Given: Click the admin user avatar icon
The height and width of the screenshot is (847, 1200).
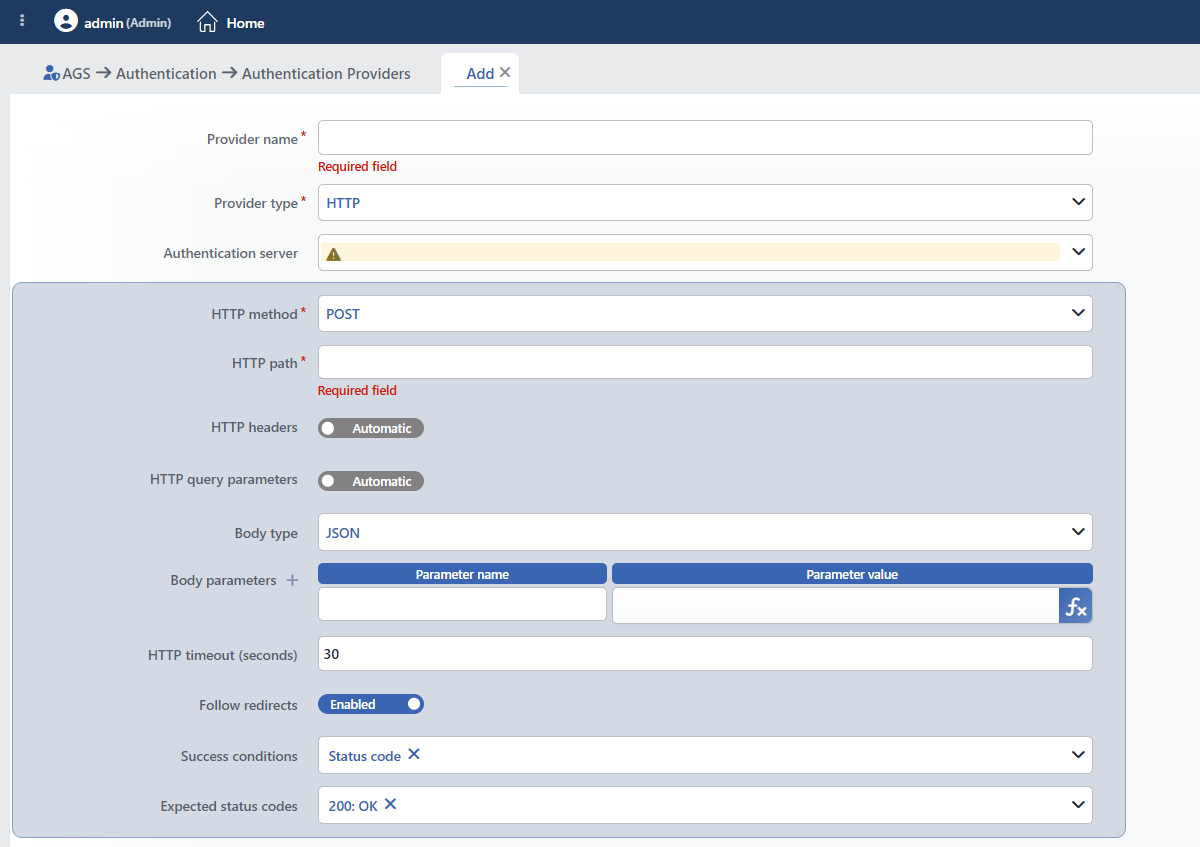Looking at the screenshot, I should pyautogui.click(x=66, y=21).
